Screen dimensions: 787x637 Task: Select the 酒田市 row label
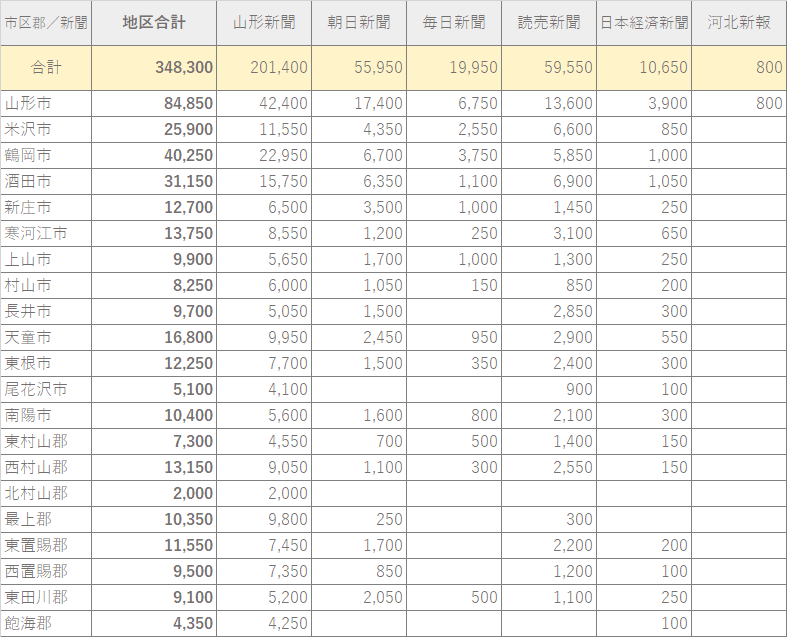point(46,182)
